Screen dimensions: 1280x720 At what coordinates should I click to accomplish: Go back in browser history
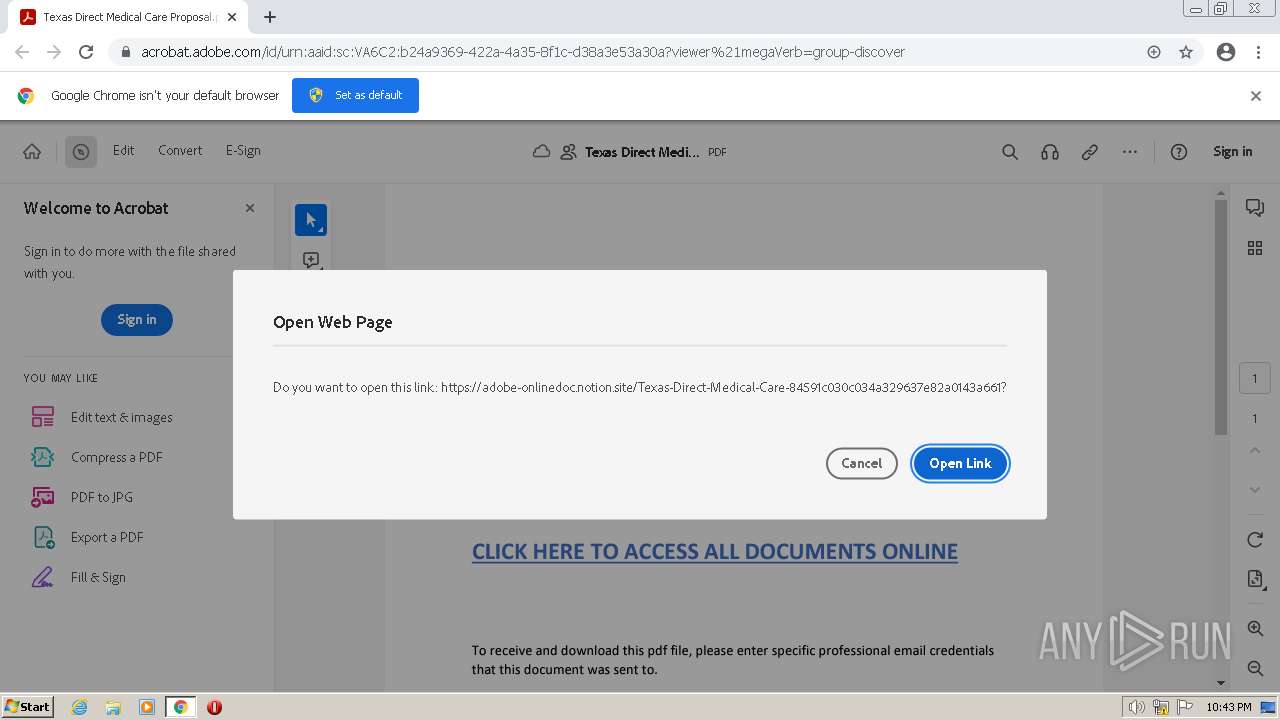[22, 52]
